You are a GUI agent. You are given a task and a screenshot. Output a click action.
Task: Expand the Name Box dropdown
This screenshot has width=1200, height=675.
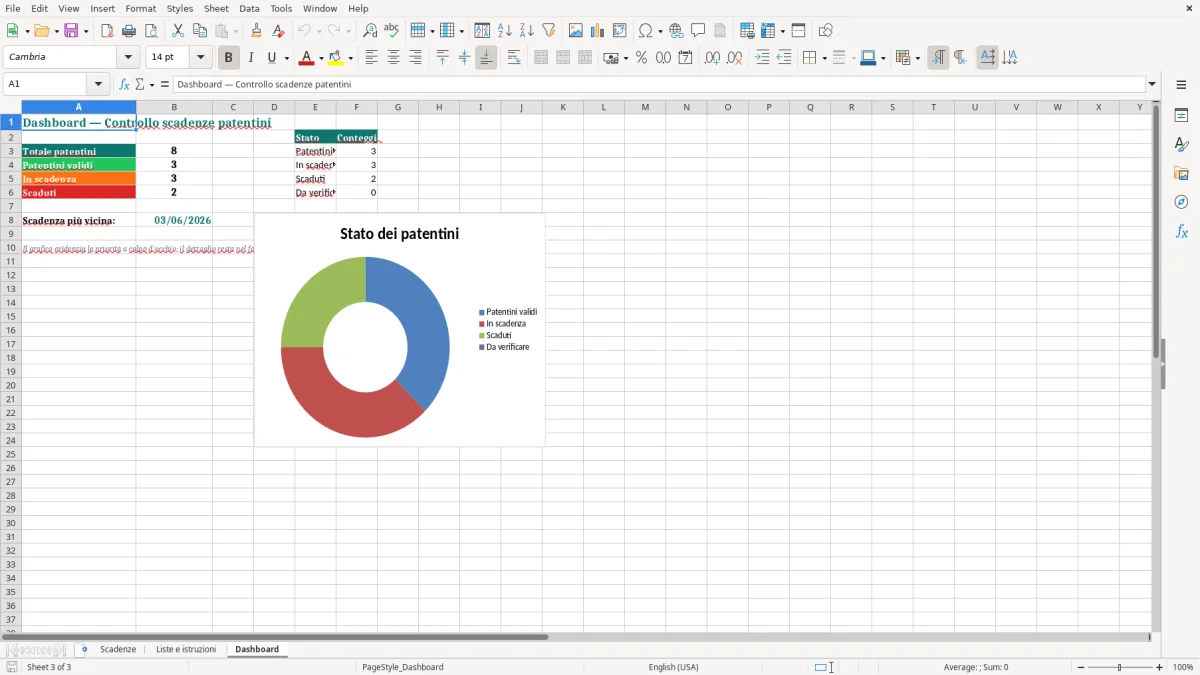coord(98,85)
